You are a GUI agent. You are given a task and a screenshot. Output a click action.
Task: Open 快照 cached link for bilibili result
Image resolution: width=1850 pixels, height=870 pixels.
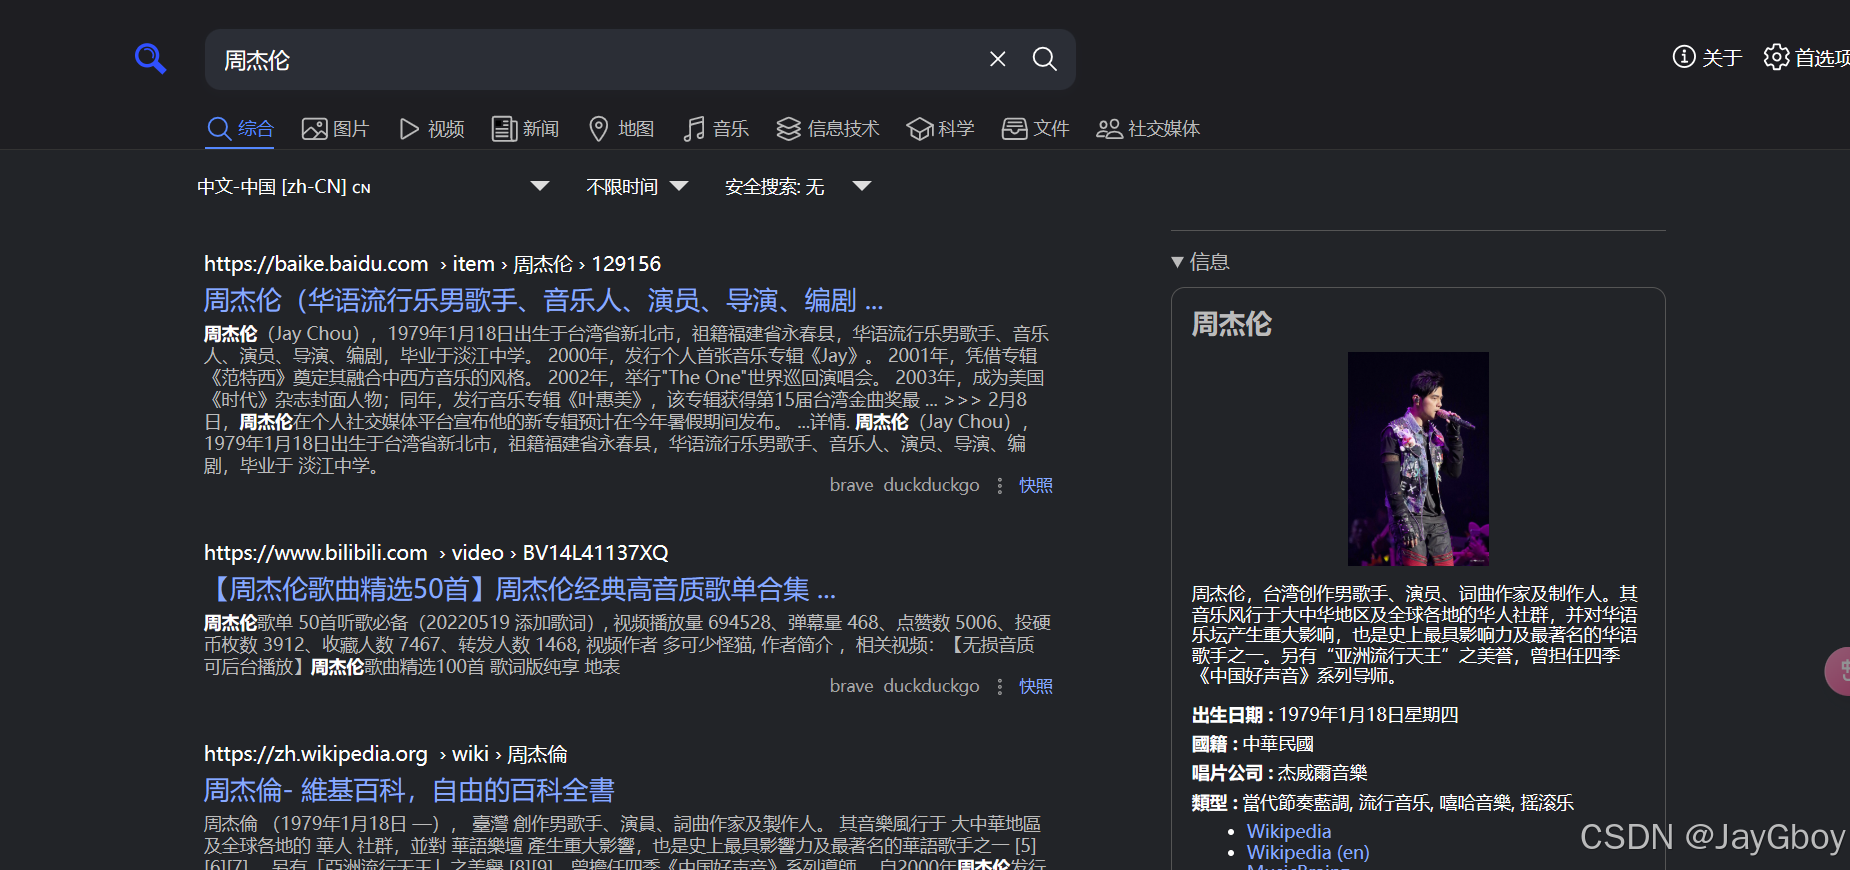1036,686
